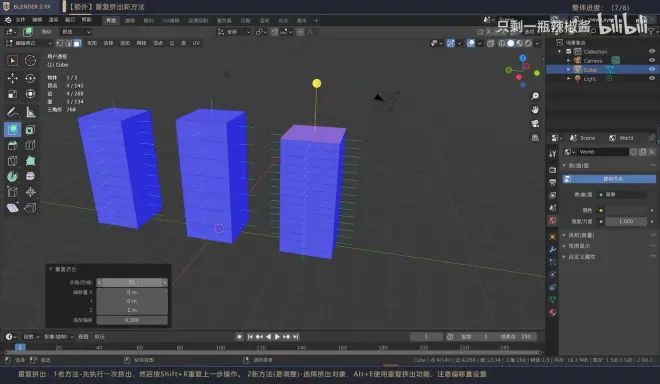Hide the Camera object with eye icon

(x=652, y=61)
